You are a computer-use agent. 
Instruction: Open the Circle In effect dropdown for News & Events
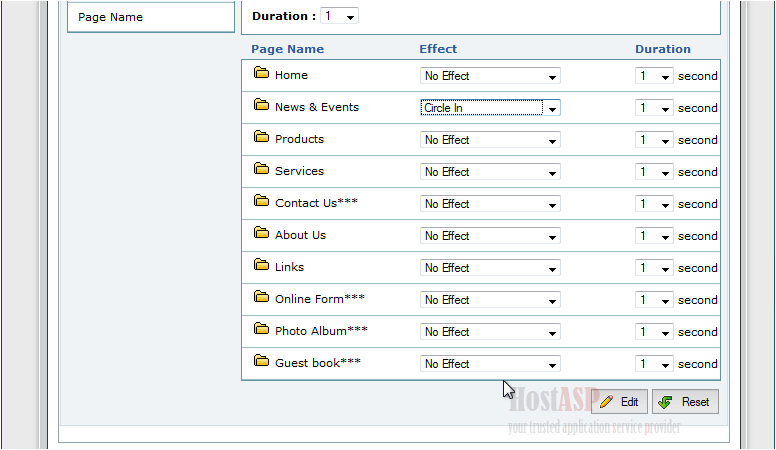pyautogui.click(x=490, y=108)
